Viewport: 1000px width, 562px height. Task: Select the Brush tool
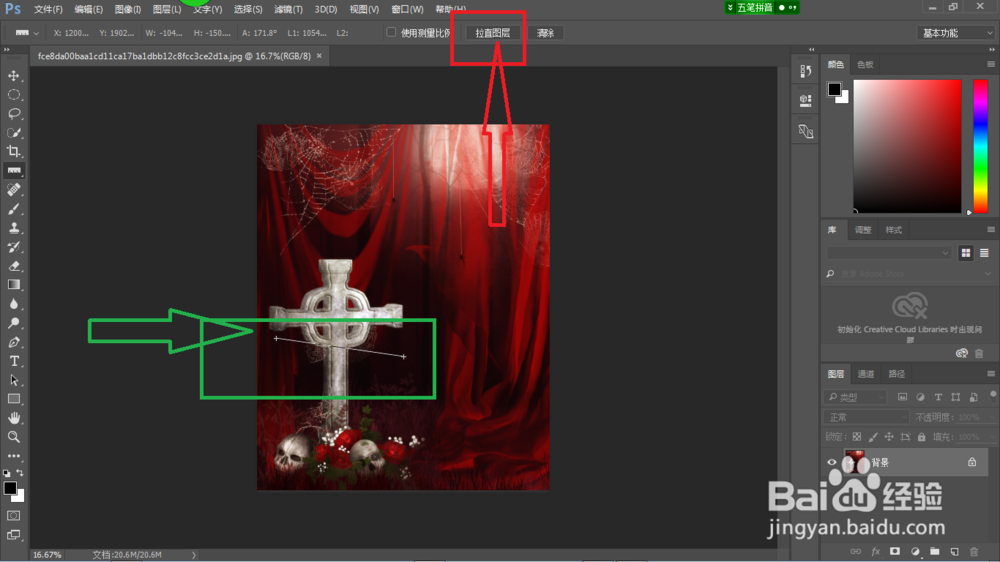pos(13,209)
